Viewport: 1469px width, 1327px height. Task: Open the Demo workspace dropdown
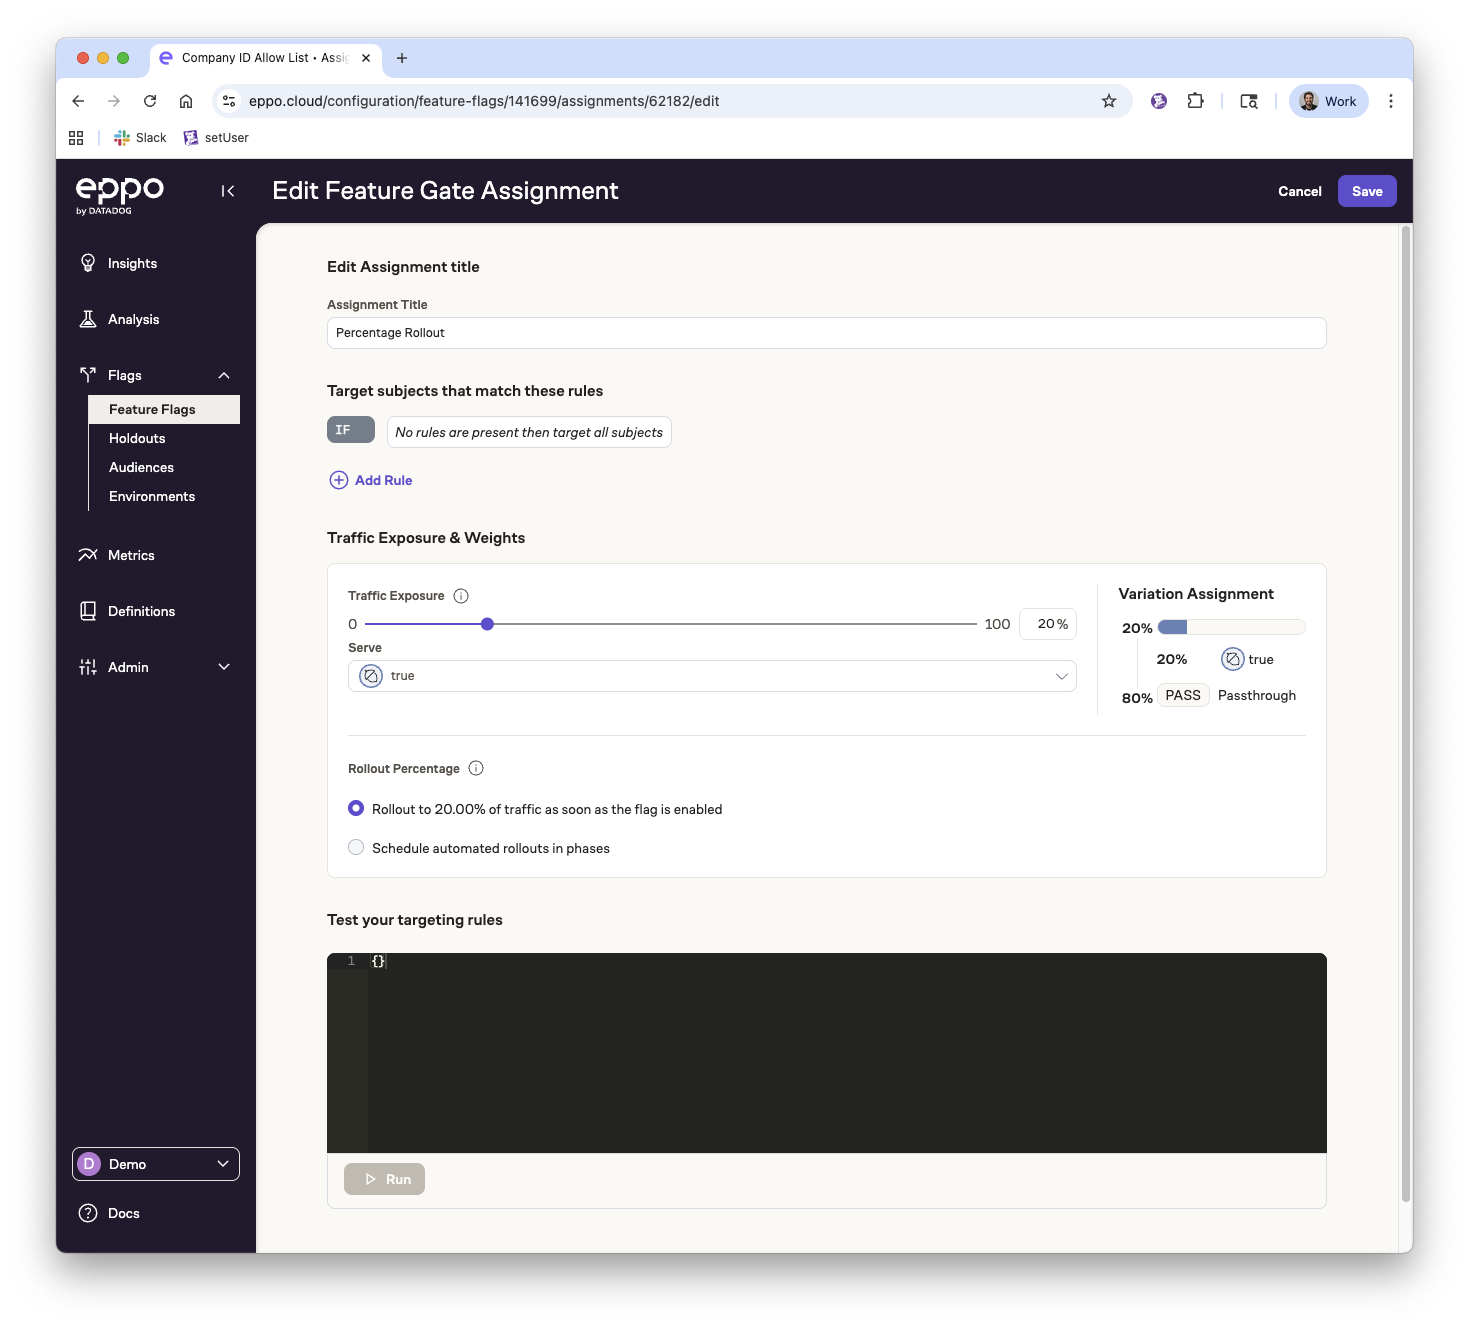point(156,1164)
